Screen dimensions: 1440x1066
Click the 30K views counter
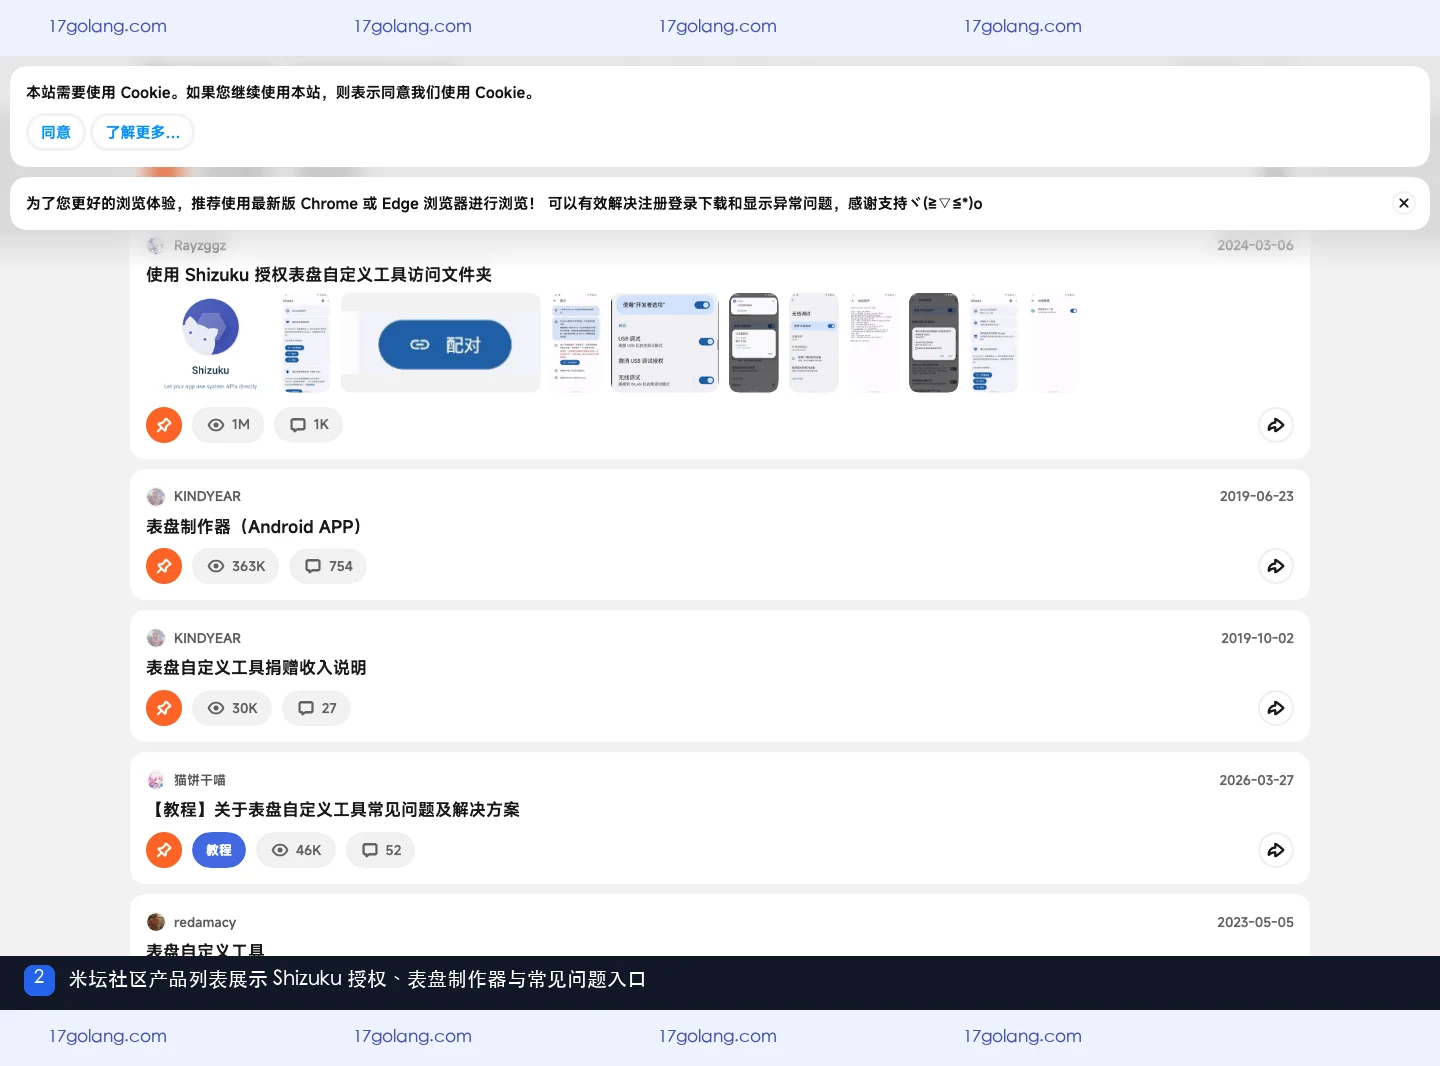coord(232,708)
